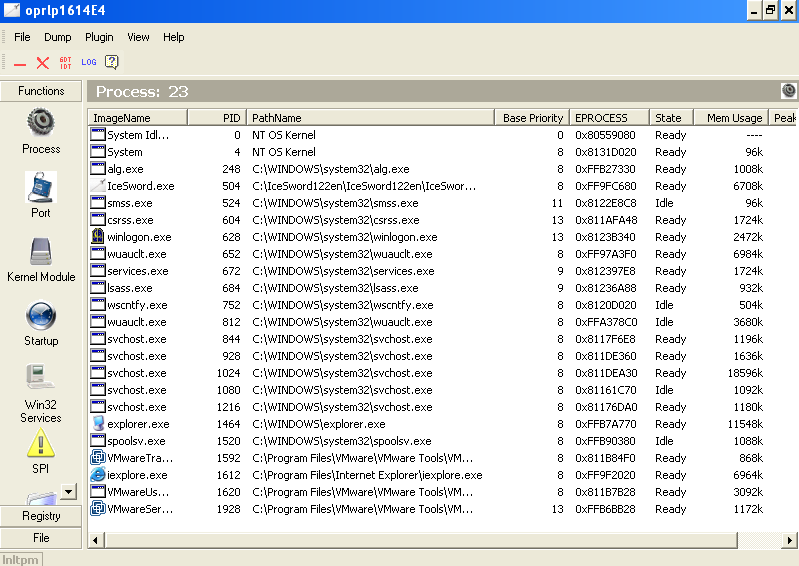Screen dimensions: 799x566
Task: Click path C:\WINDOWS\explorer.exe
Action: coord(318,424)
